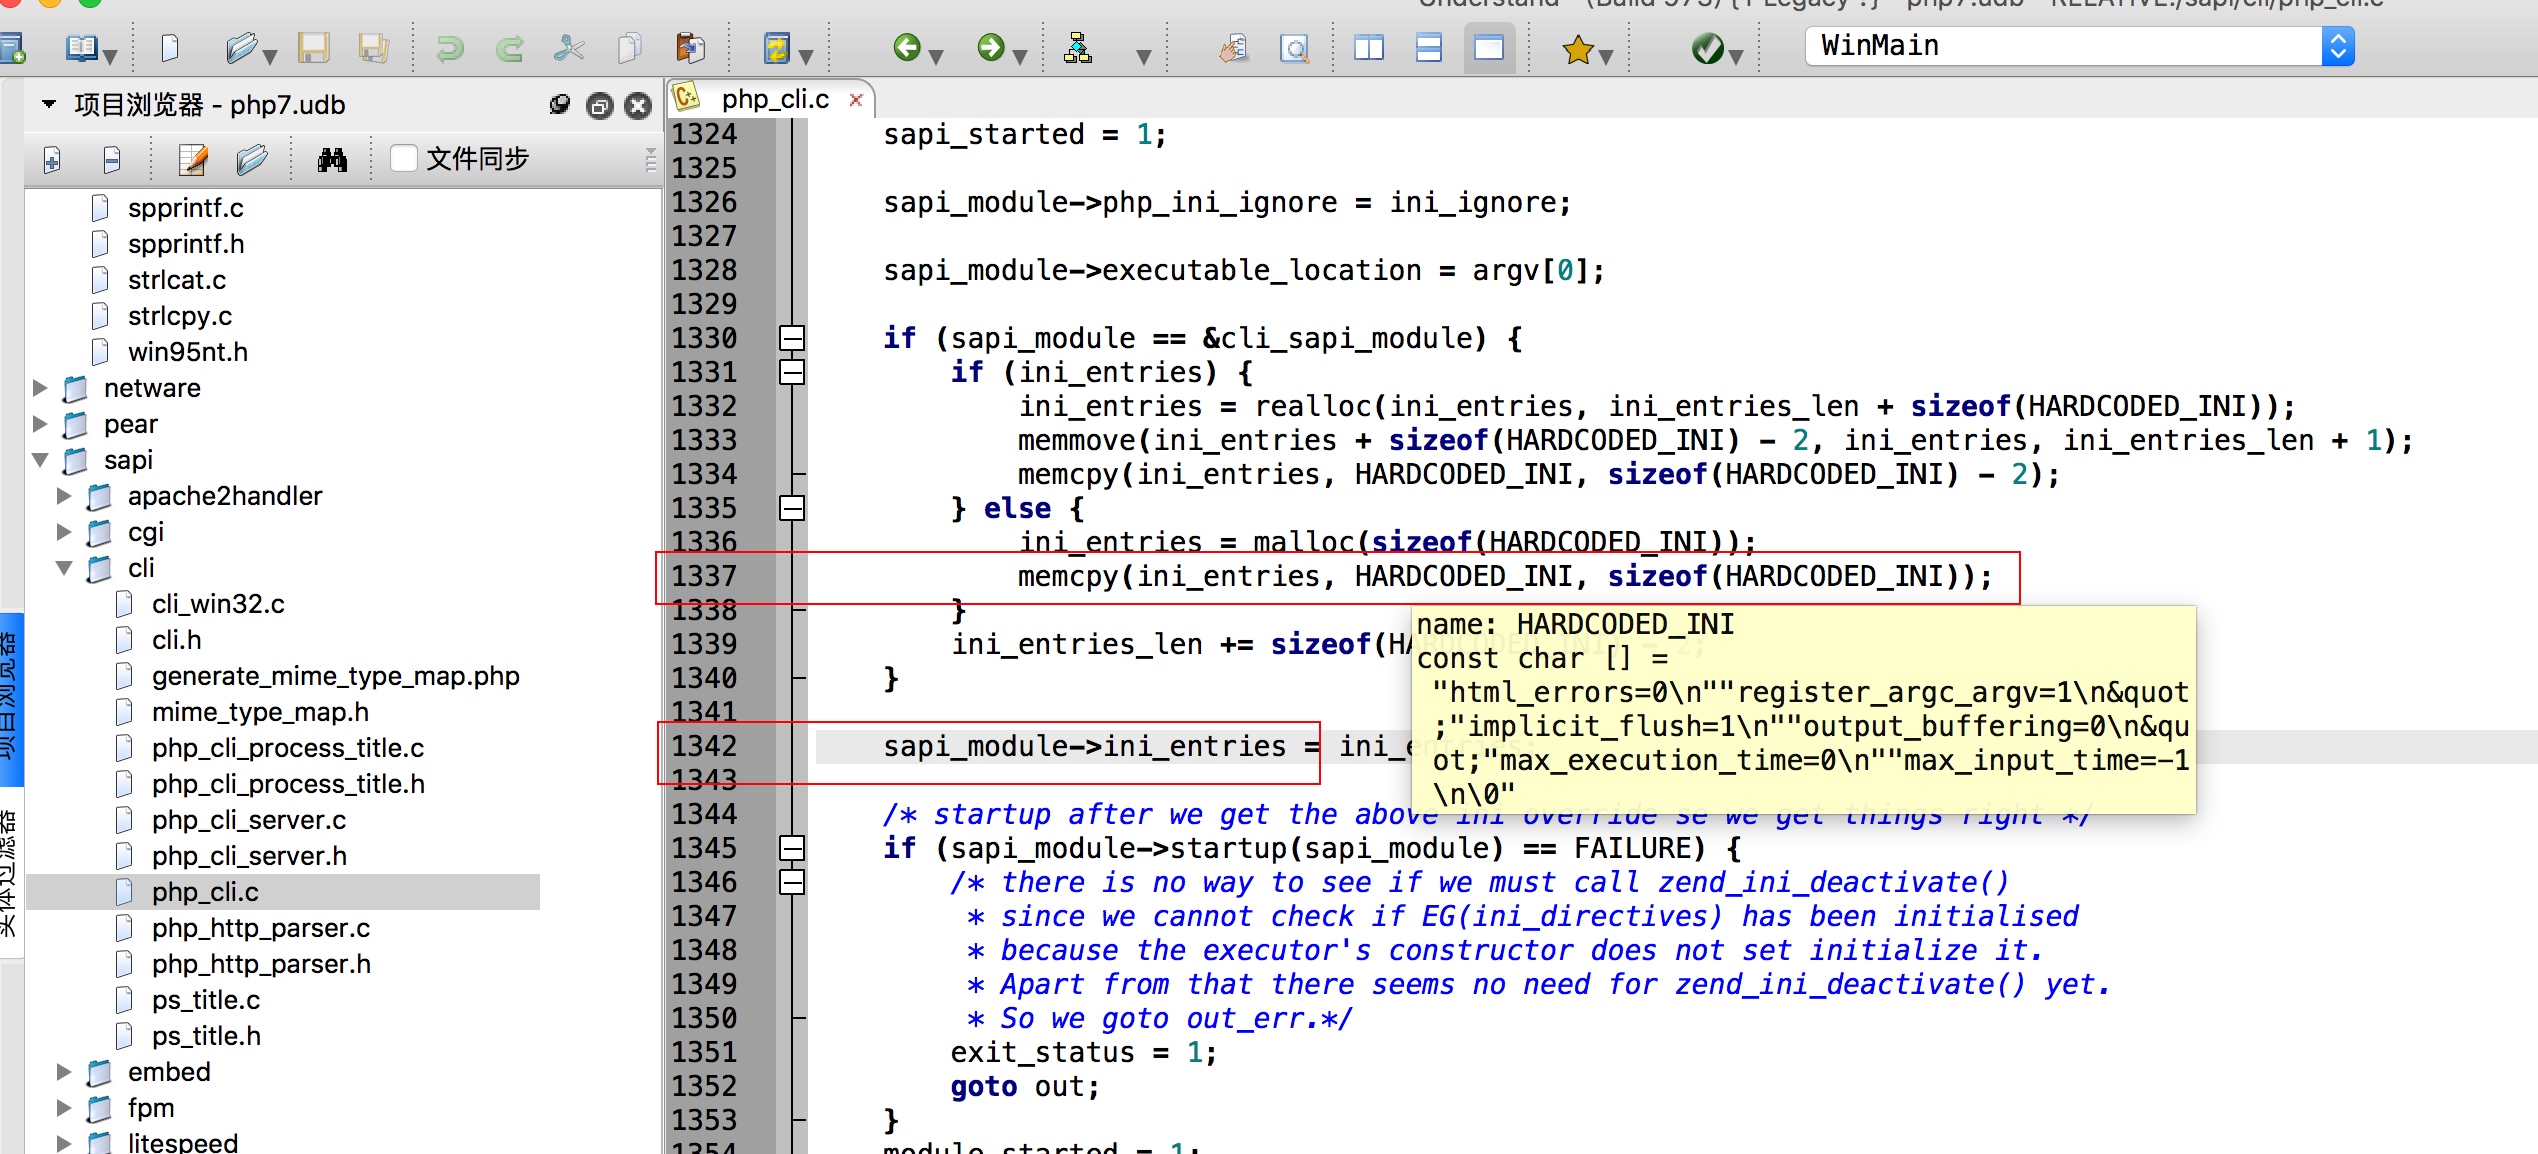Click the scissors Cut icon

(x=568, y=47)
